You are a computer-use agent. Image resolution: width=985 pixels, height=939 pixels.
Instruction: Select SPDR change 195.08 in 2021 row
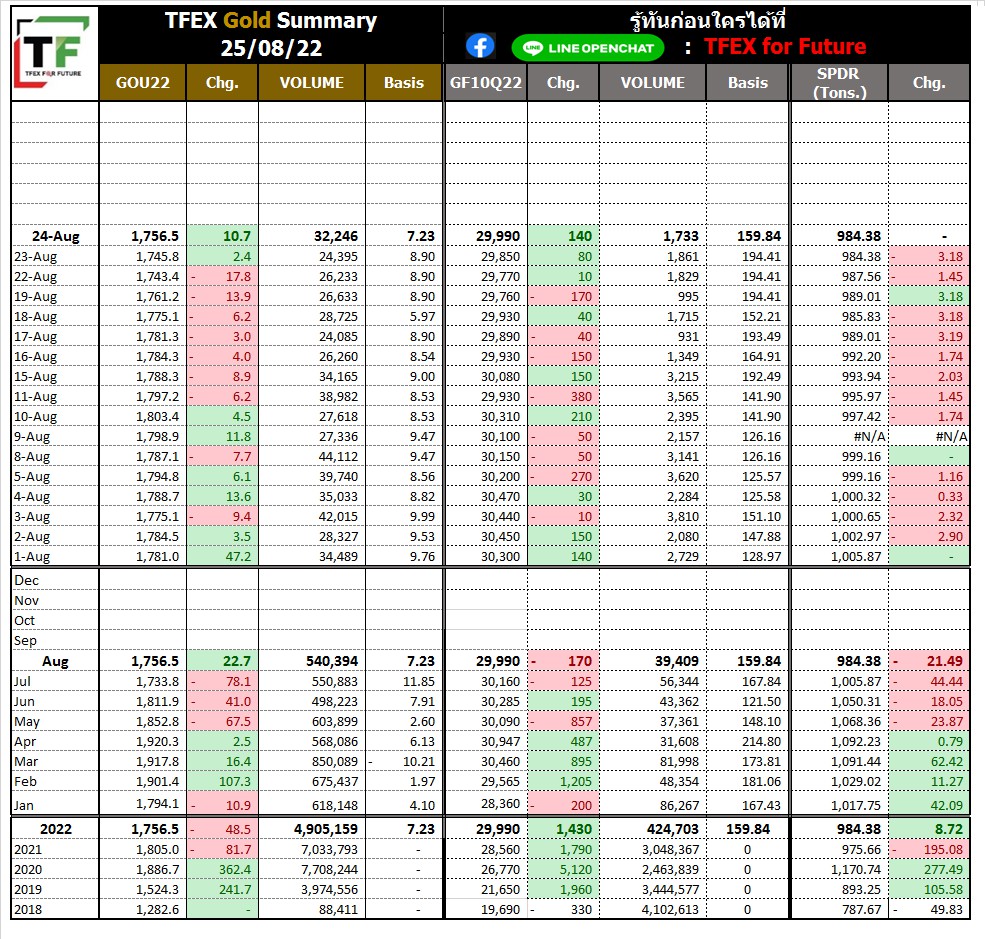click(944, 849)
